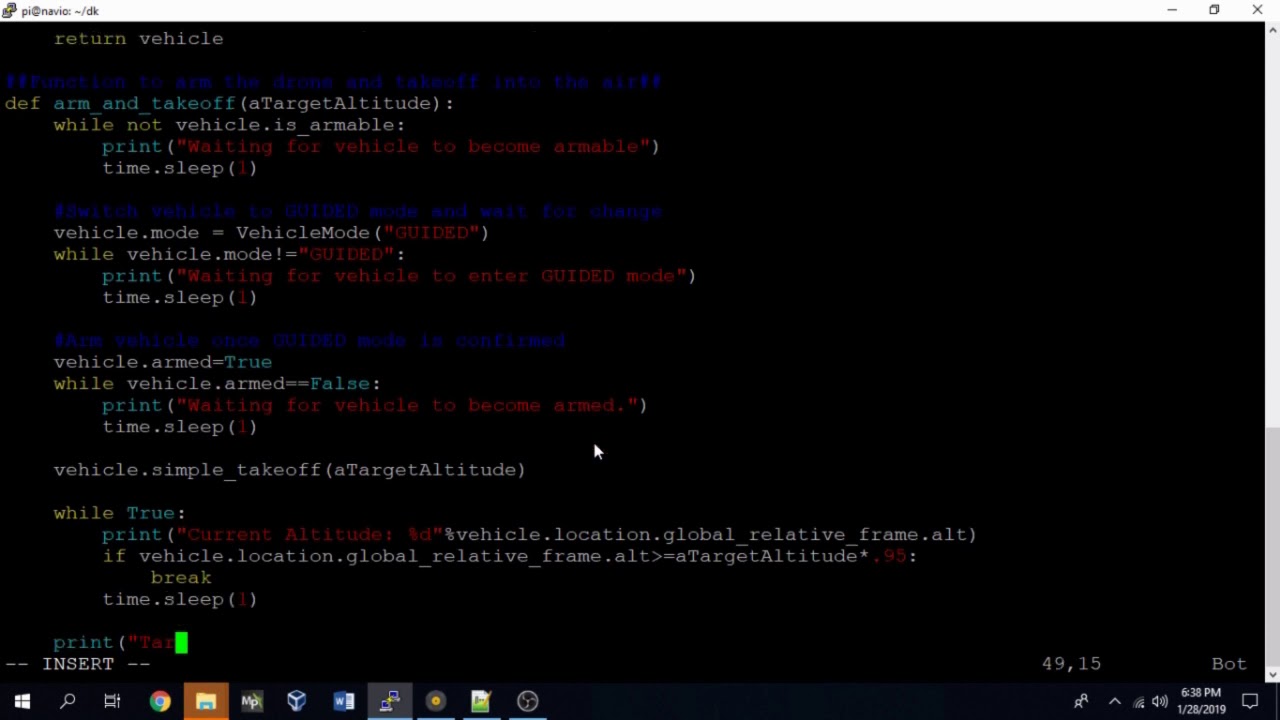1280x720 pixels.
Task: Click 'while not vehicle.is_armable:' line
Action: pos(229,125)
